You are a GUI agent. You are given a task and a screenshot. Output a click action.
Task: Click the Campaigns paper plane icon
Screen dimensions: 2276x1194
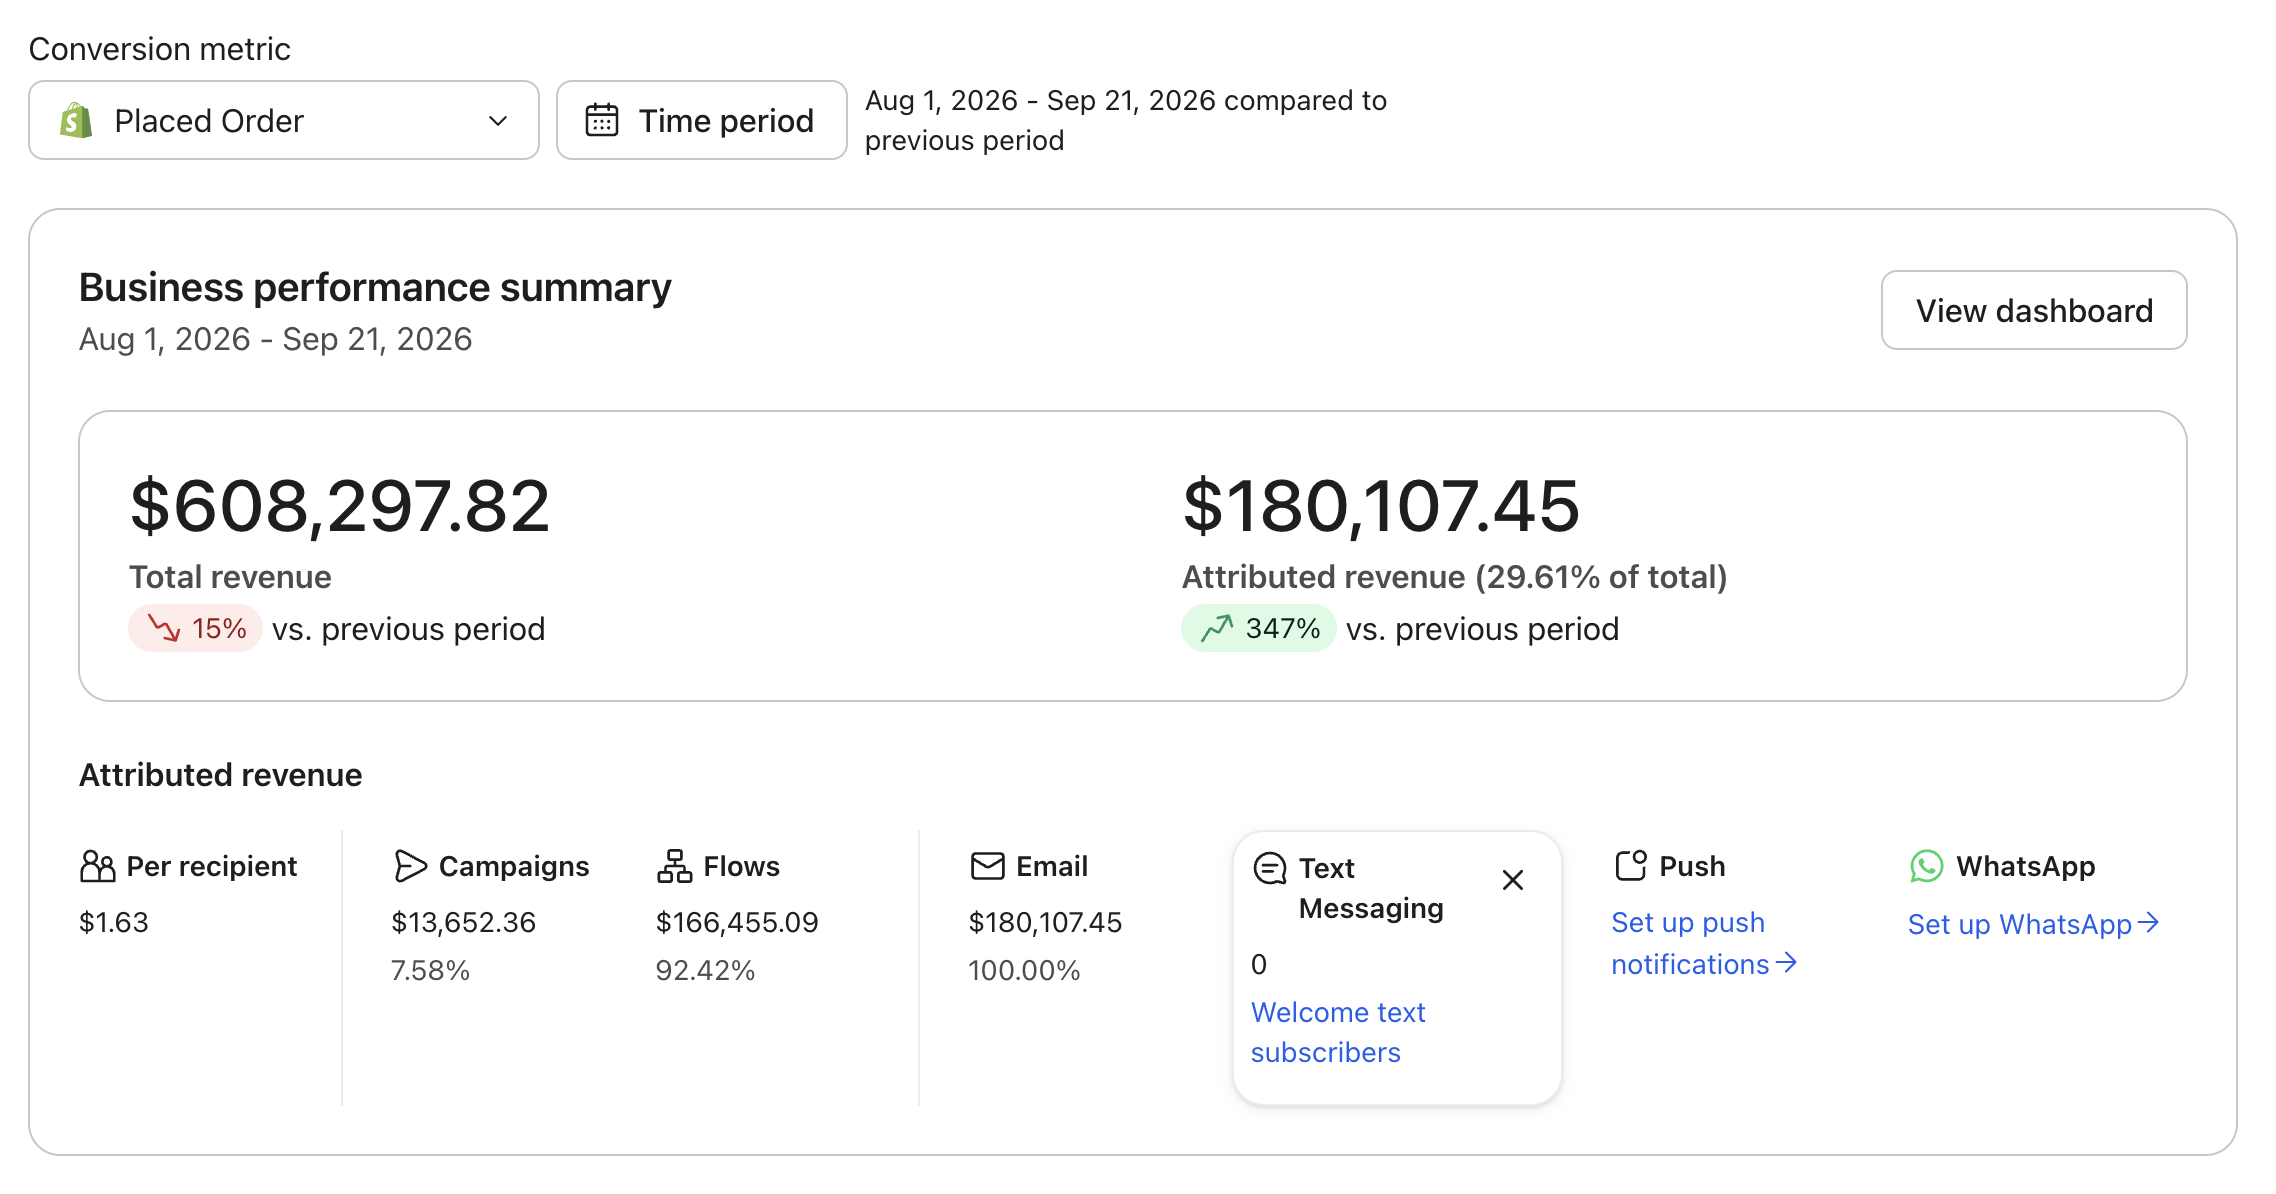(x=410, y=866)
